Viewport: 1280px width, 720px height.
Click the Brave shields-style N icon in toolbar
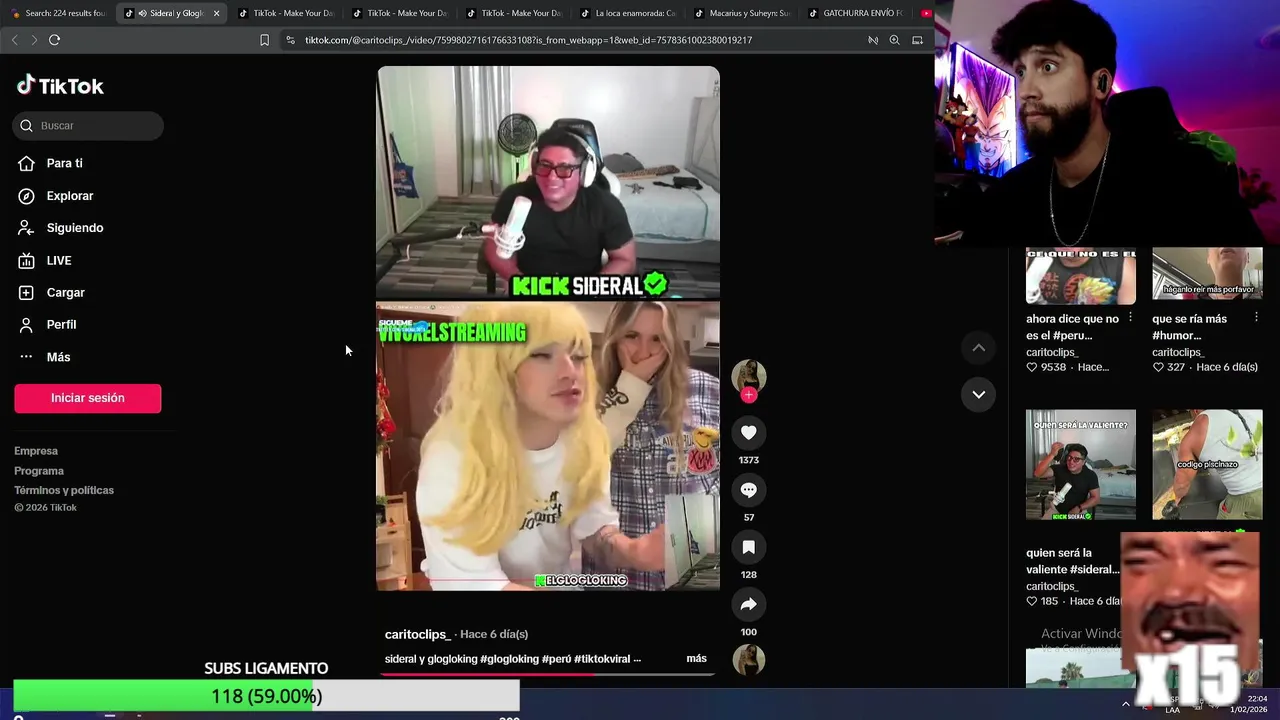(x=873, y=40)
